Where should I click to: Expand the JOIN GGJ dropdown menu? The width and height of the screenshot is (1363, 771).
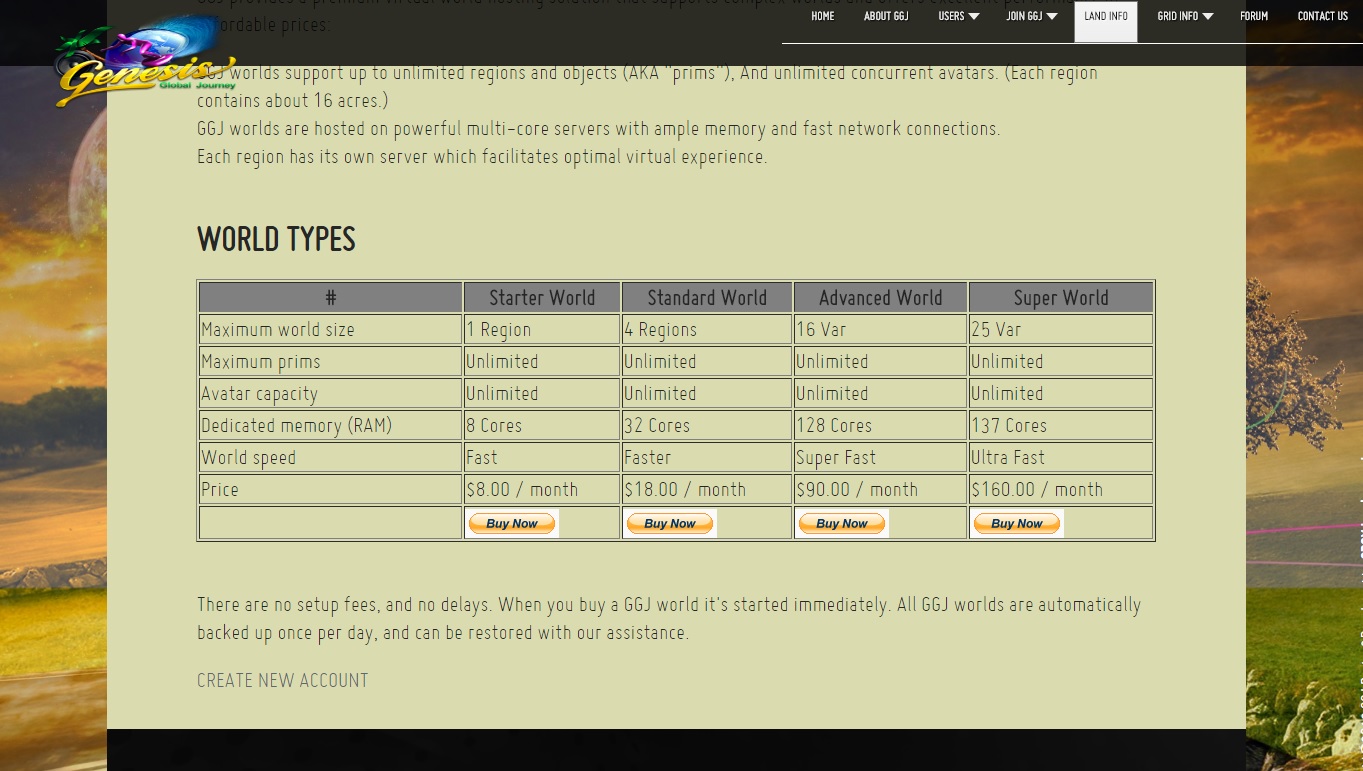click(1031, 16)
